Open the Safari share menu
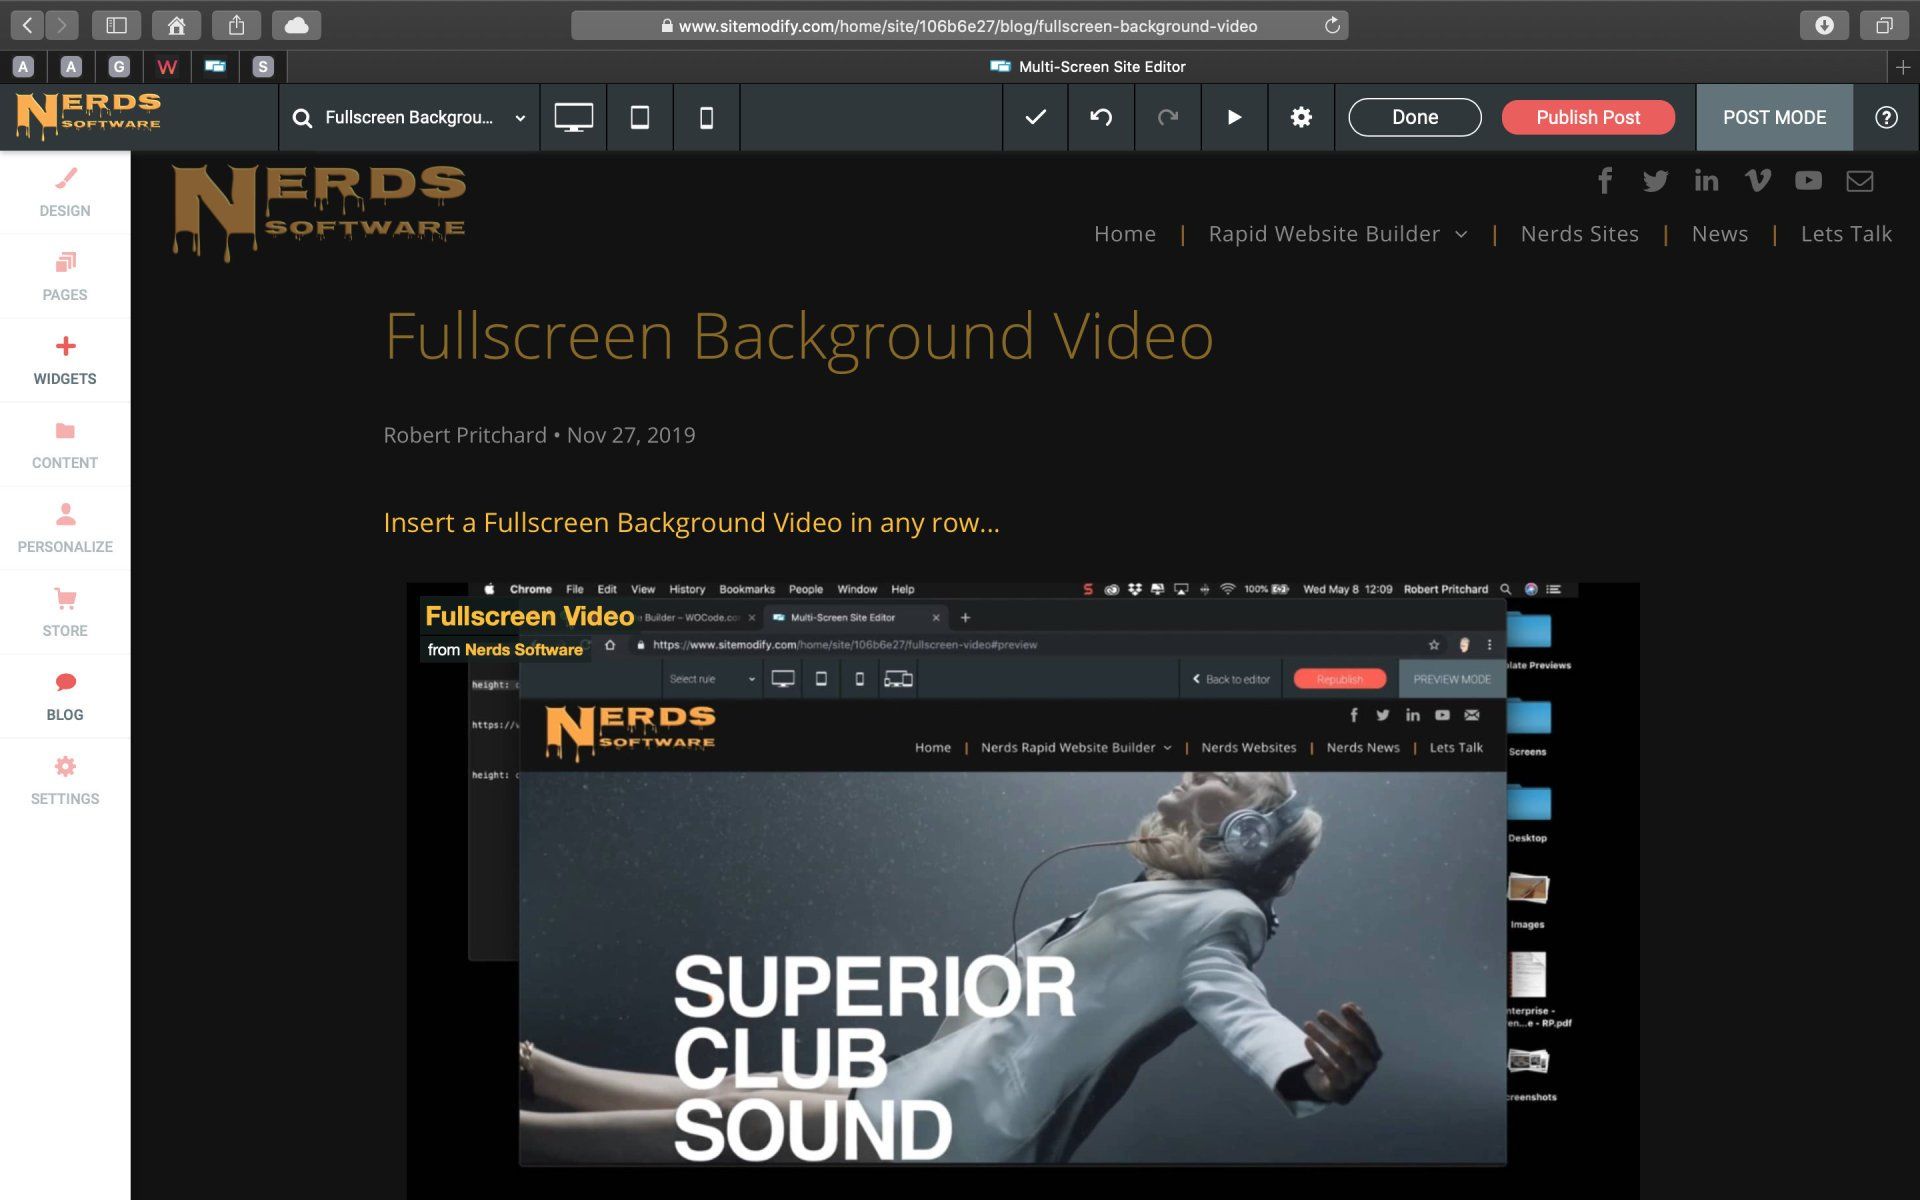This screenshot has height=1200, width=1920. point(236,25)
